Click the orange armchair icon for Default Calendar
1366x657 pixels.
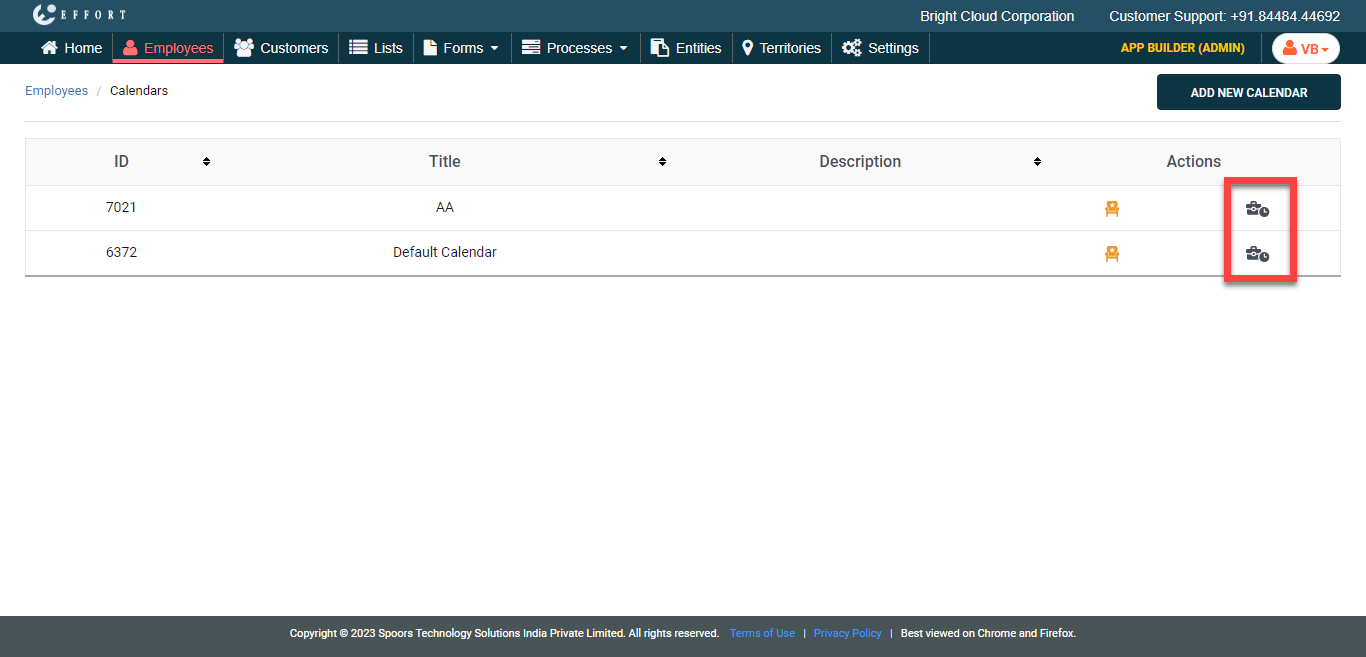(1111, 253)
